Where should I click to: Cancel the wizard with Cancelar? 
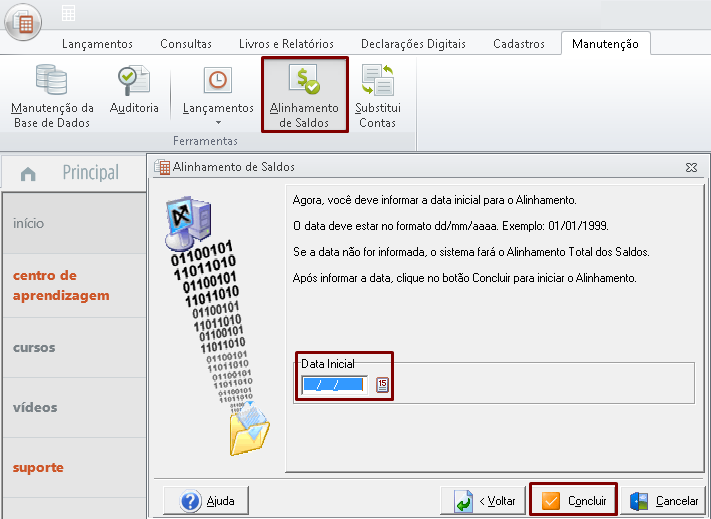click(663, 501)
